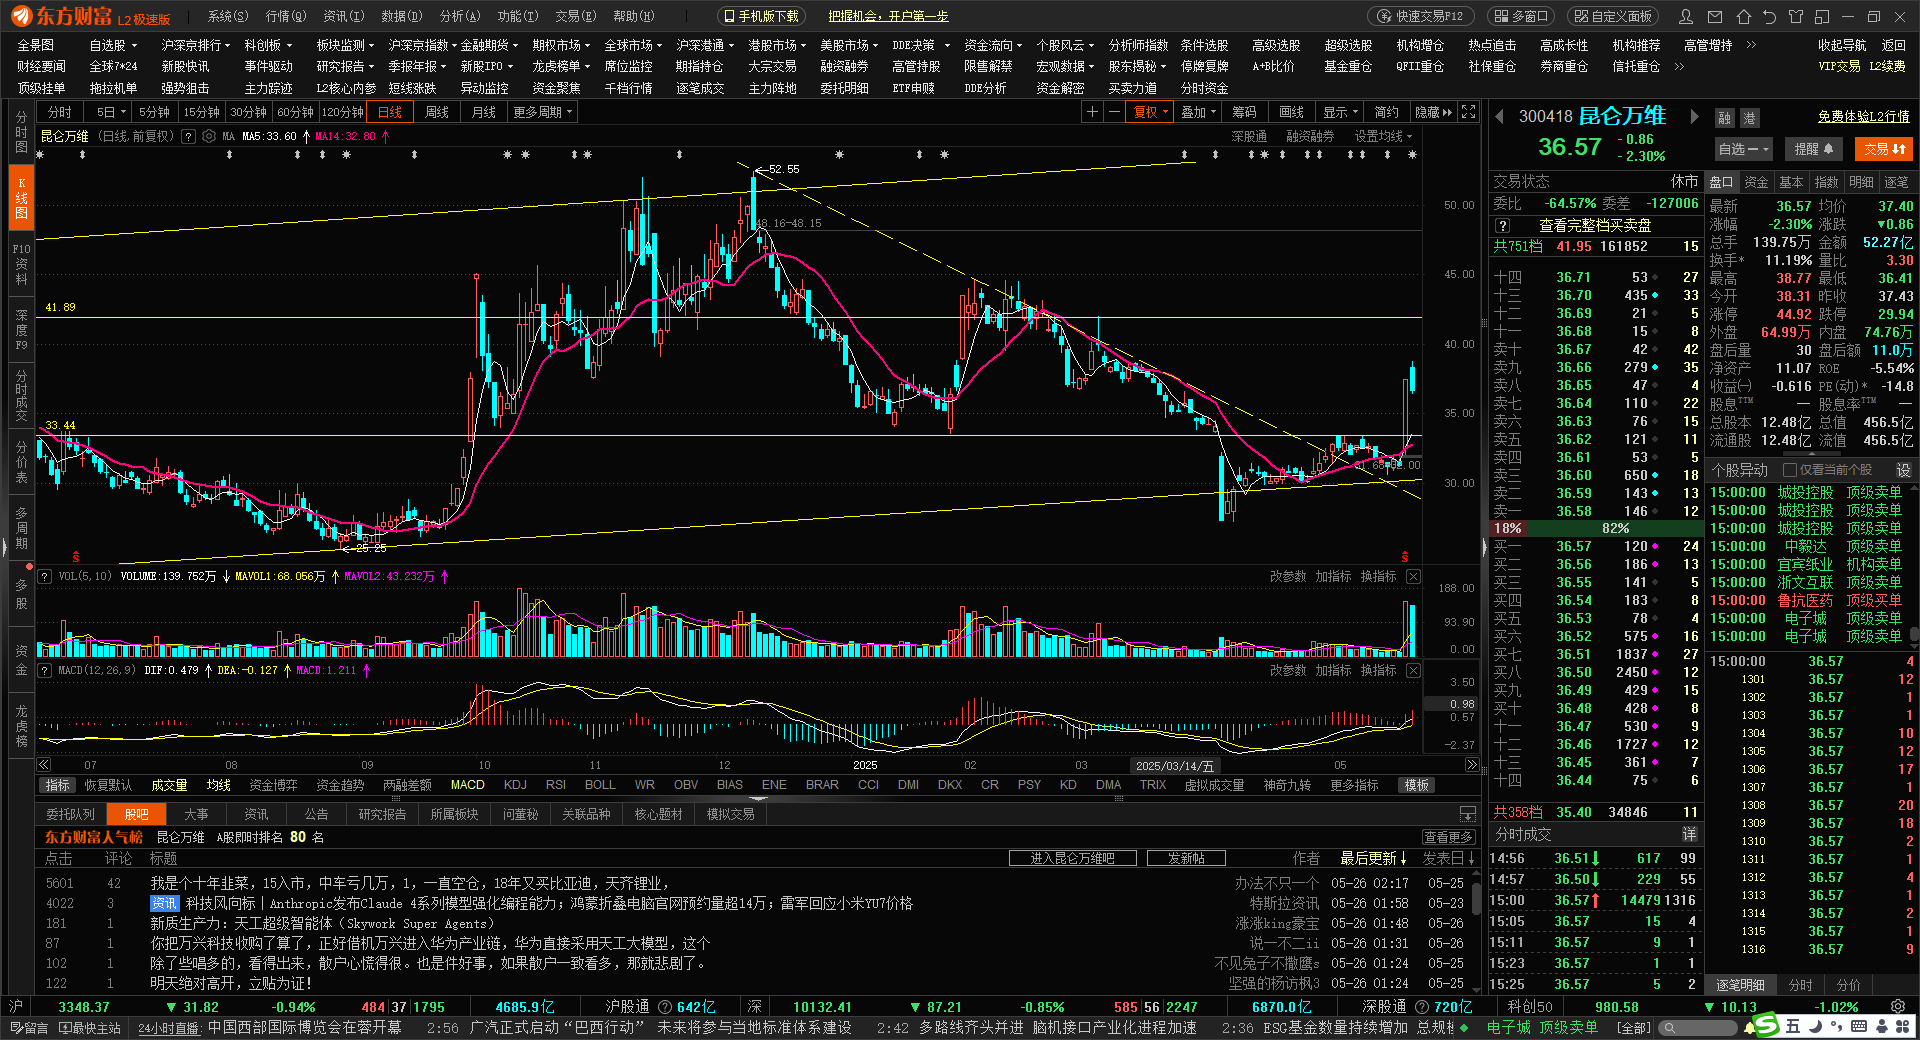
Task: Click 进入昆仑万维吧 button
Action: click(x=1072, y=858)
